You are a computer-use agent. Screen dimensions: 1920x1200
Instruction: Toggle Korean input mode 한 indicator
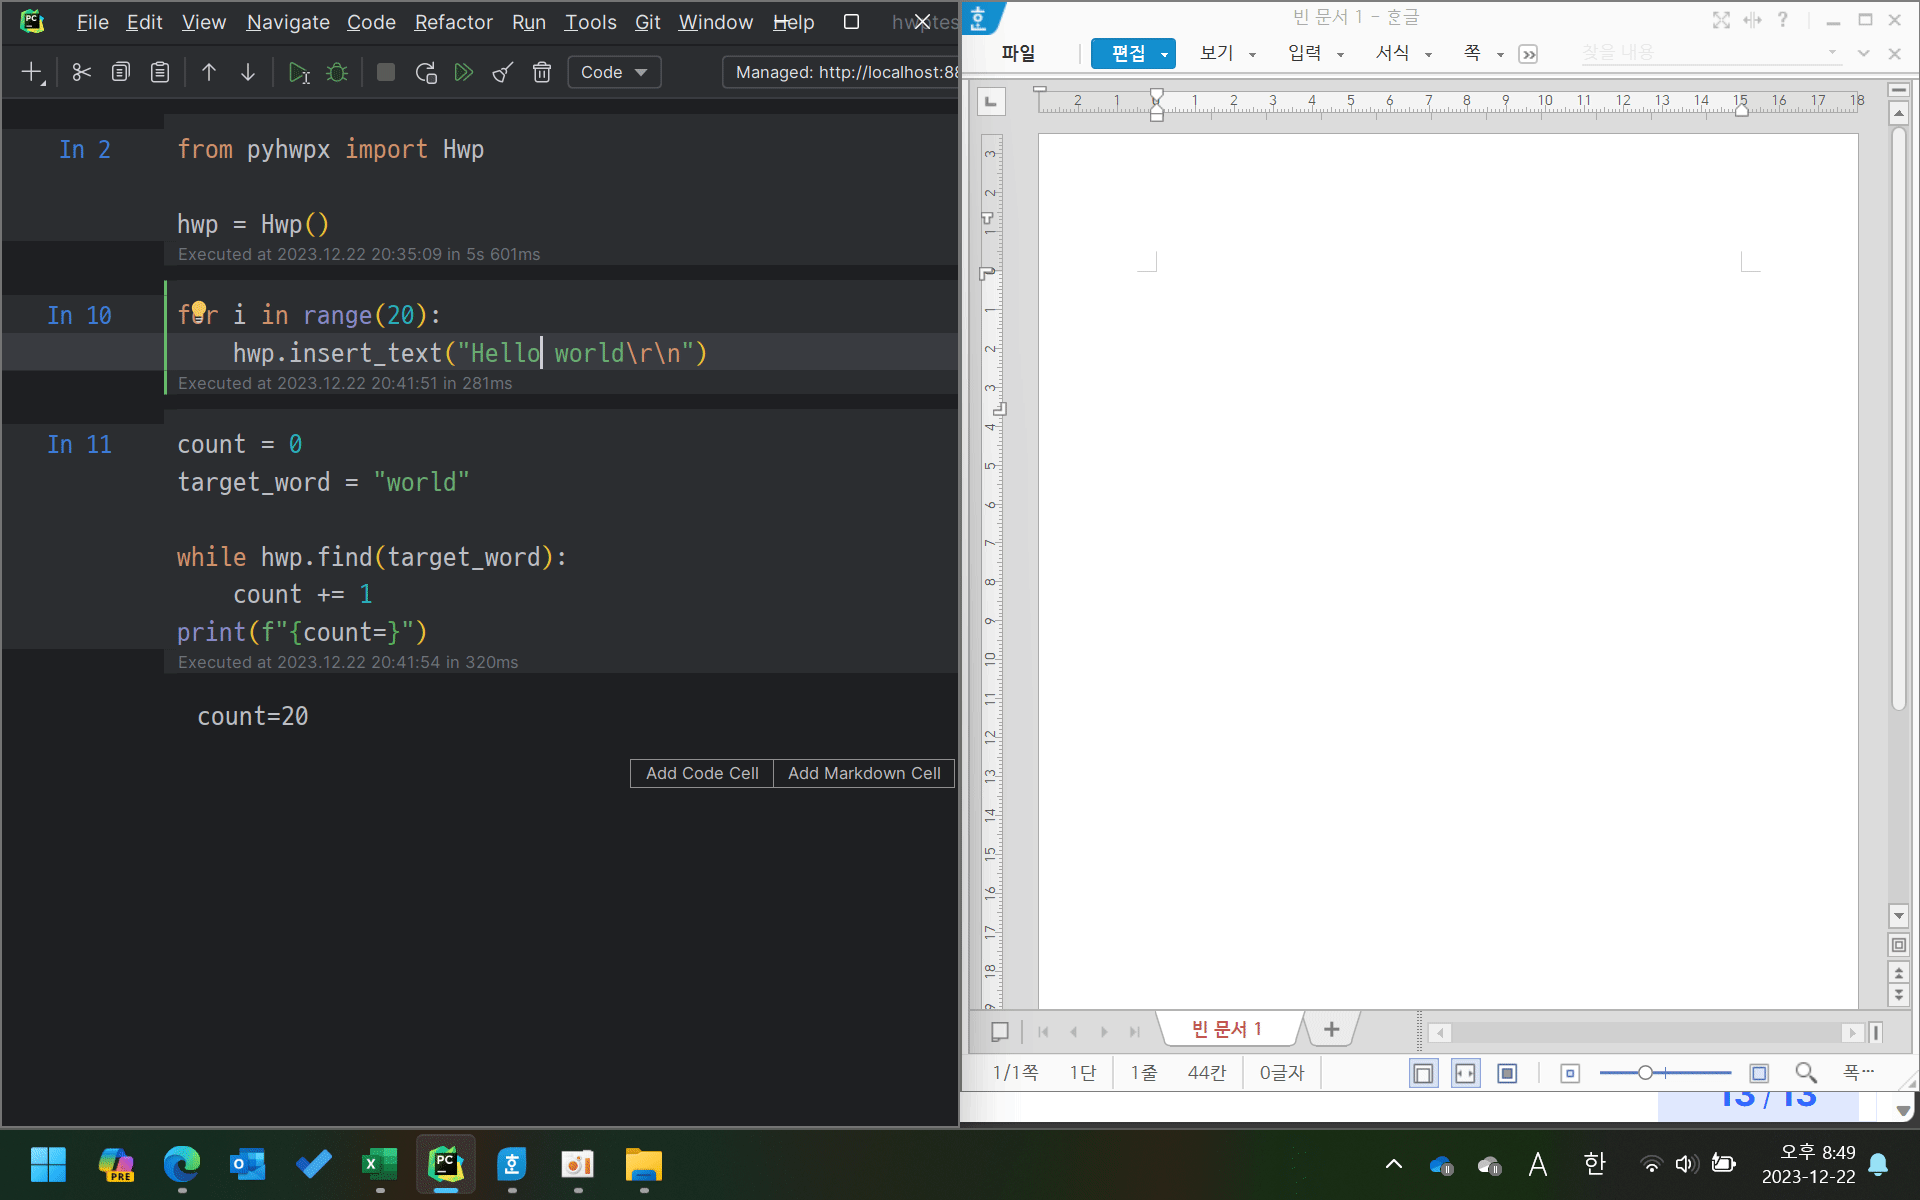(1595, 1164)
